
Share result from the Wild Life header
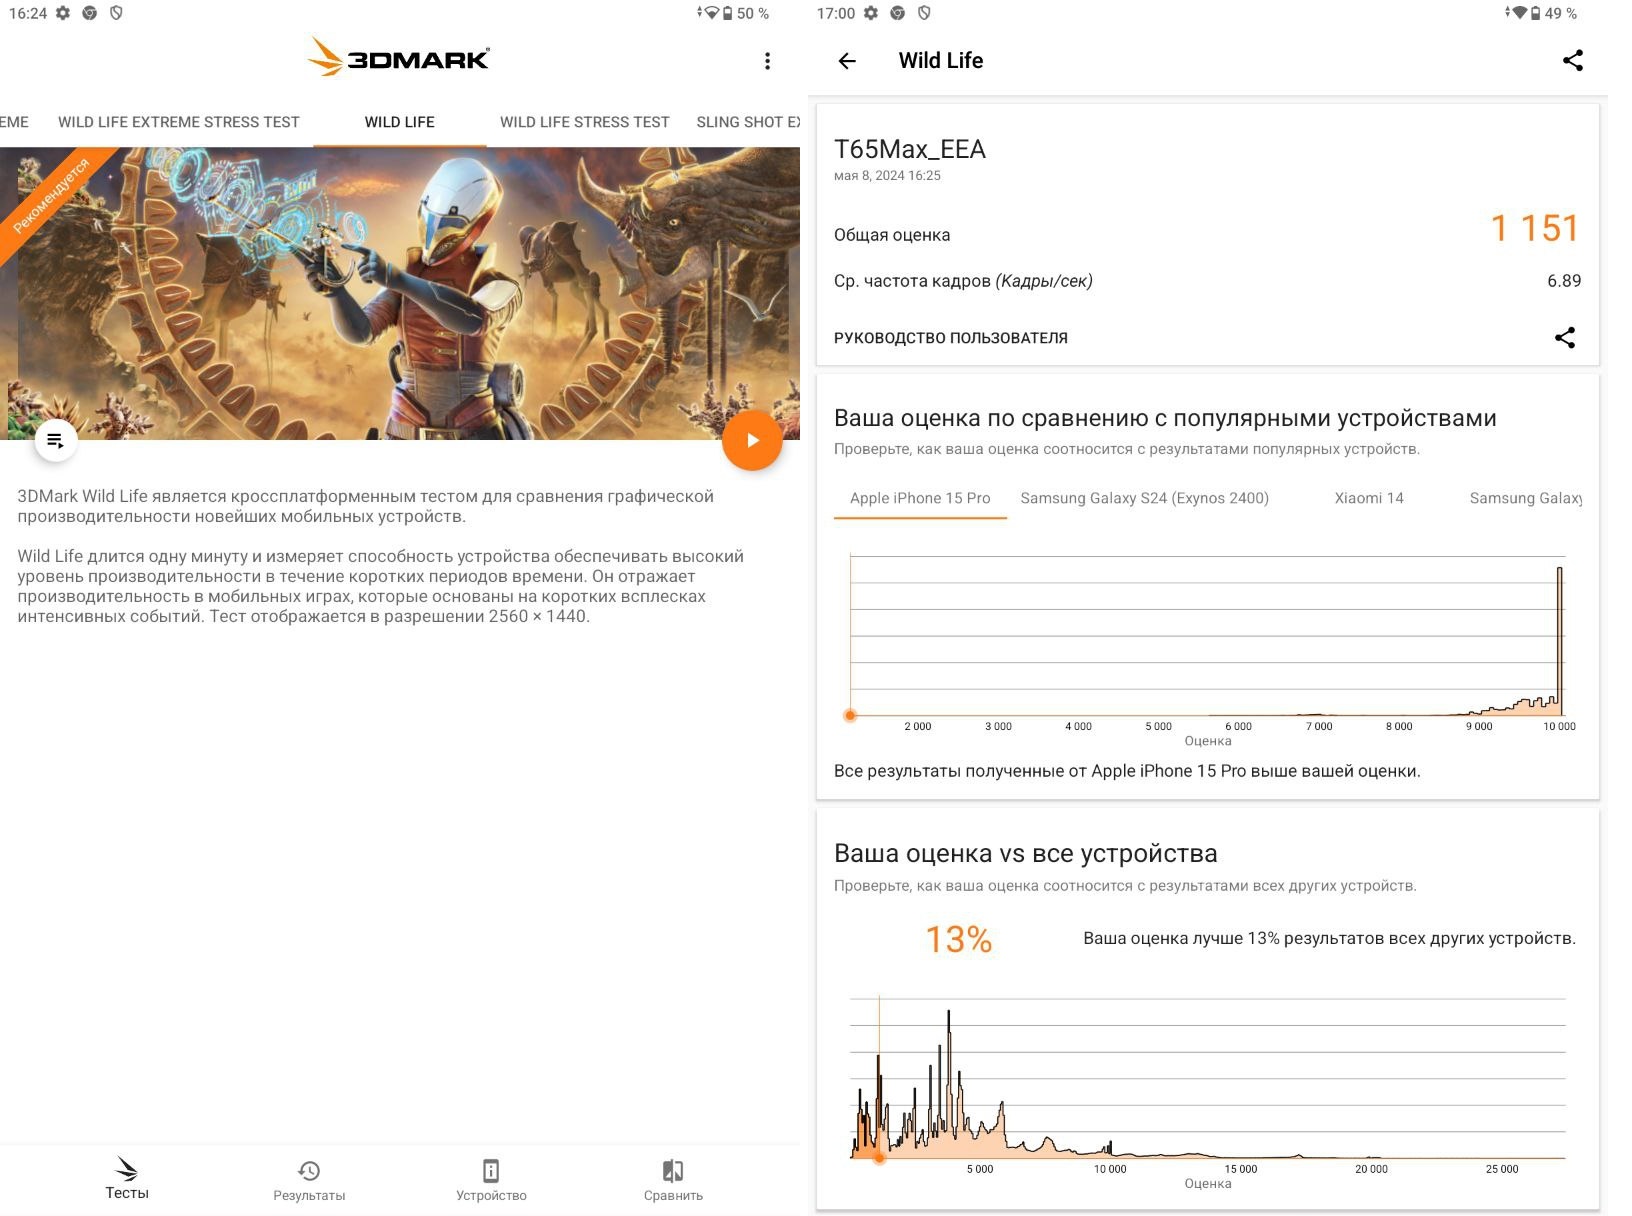(1572, 60)
